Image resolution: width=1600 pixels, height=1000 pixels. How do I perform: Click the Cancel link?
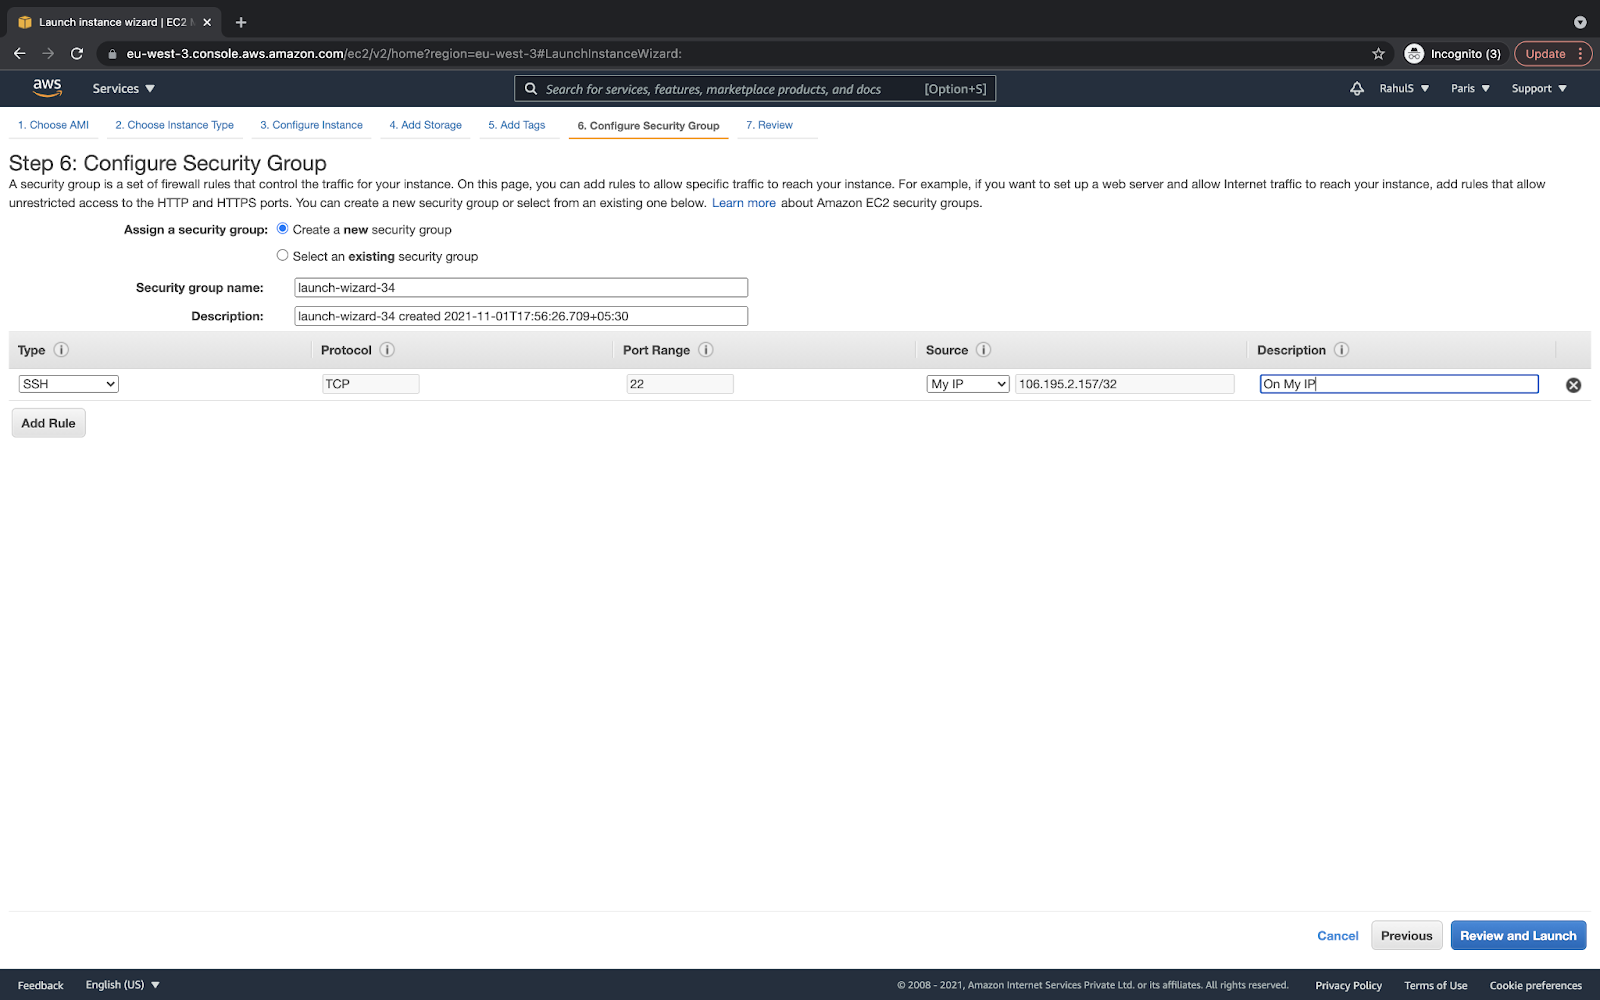[1338, 936]
